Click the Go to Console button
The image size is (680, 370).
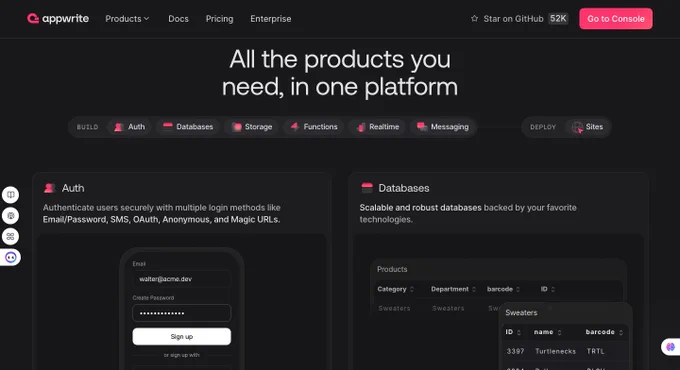(615, 19)
